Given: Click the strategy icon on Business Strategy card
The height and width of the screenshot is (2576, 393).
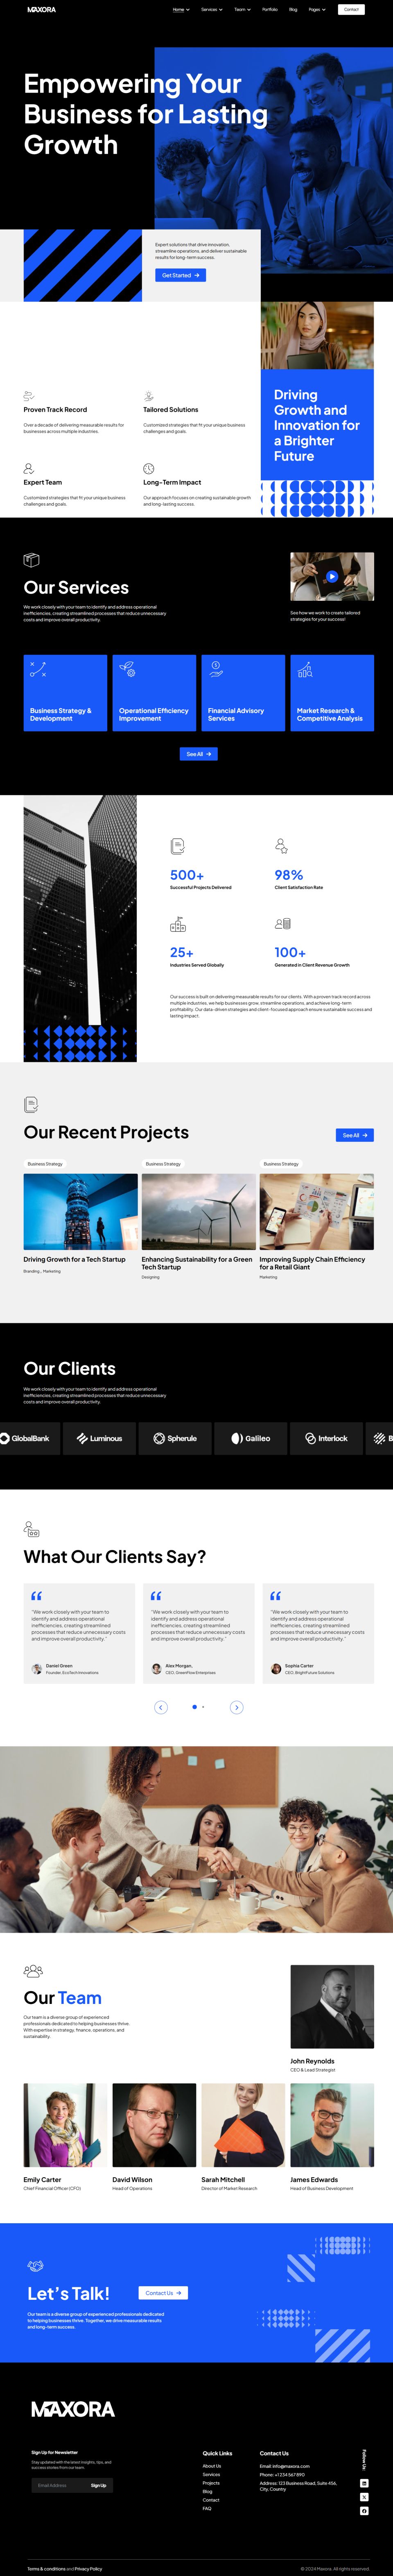Looking at the screenshot, I should coord(38,670).
